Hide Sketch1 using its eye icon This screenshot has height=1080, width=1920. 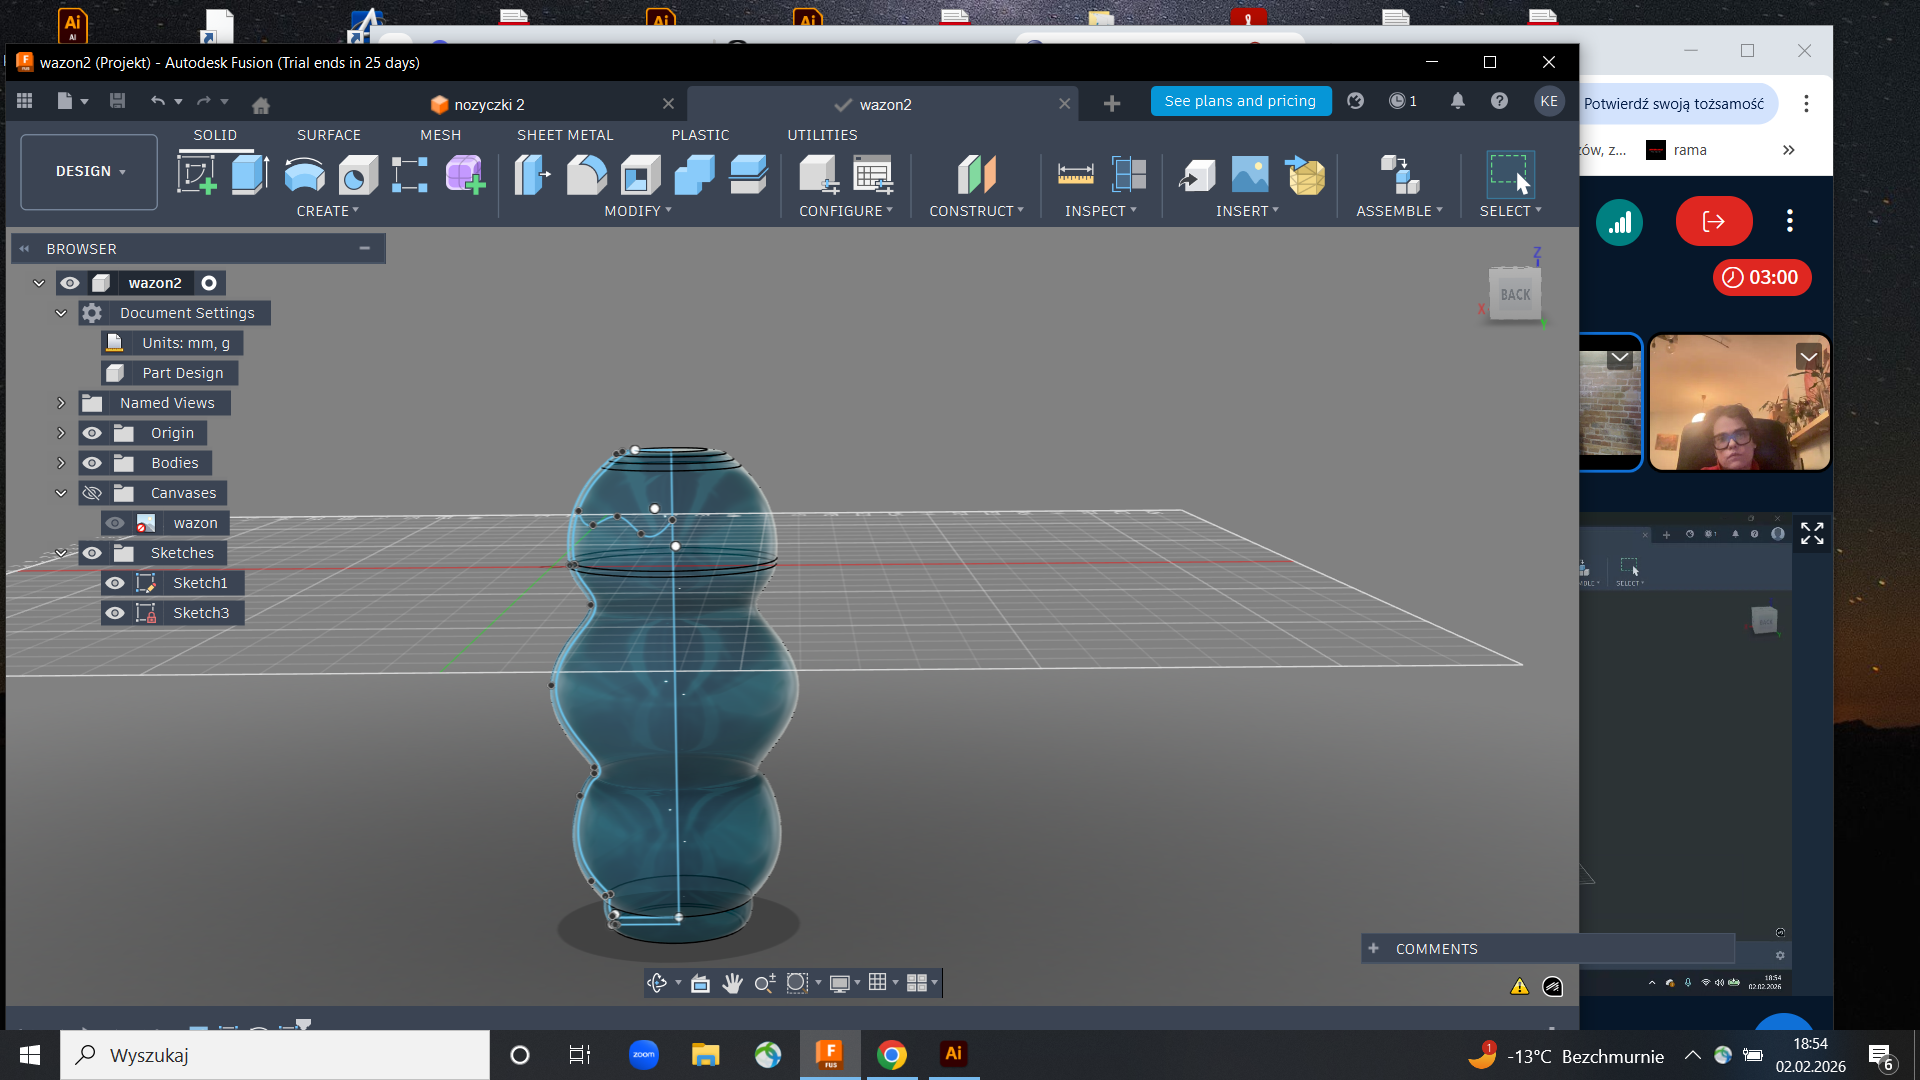(115, 583)
